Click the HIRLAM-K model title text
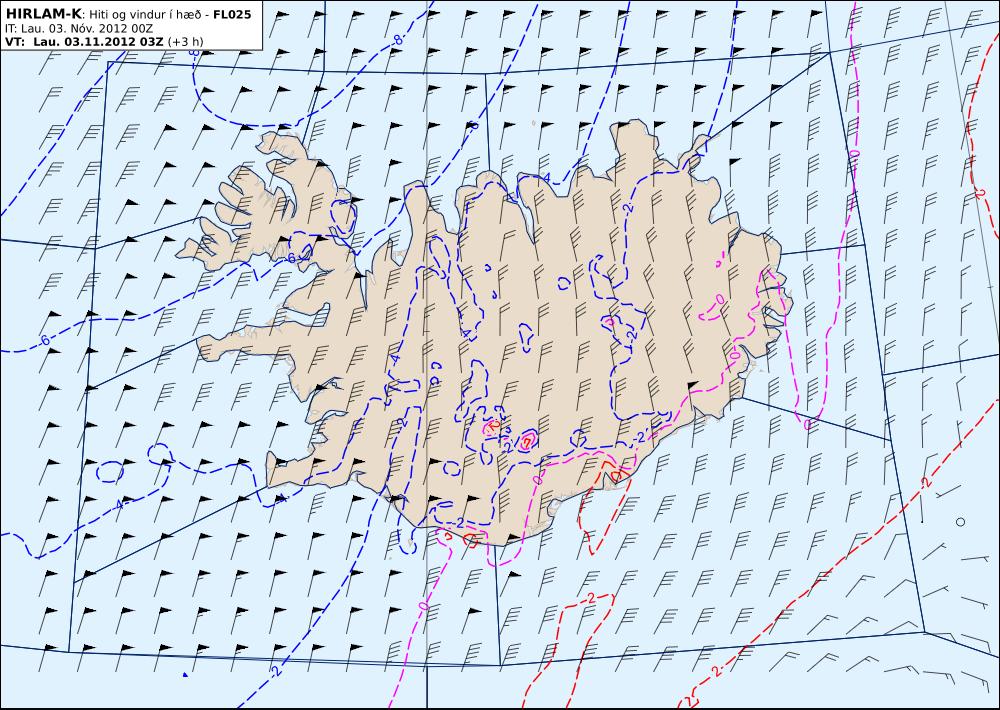The height and width of the screenshot is (710, 1000). coord(44,13)
